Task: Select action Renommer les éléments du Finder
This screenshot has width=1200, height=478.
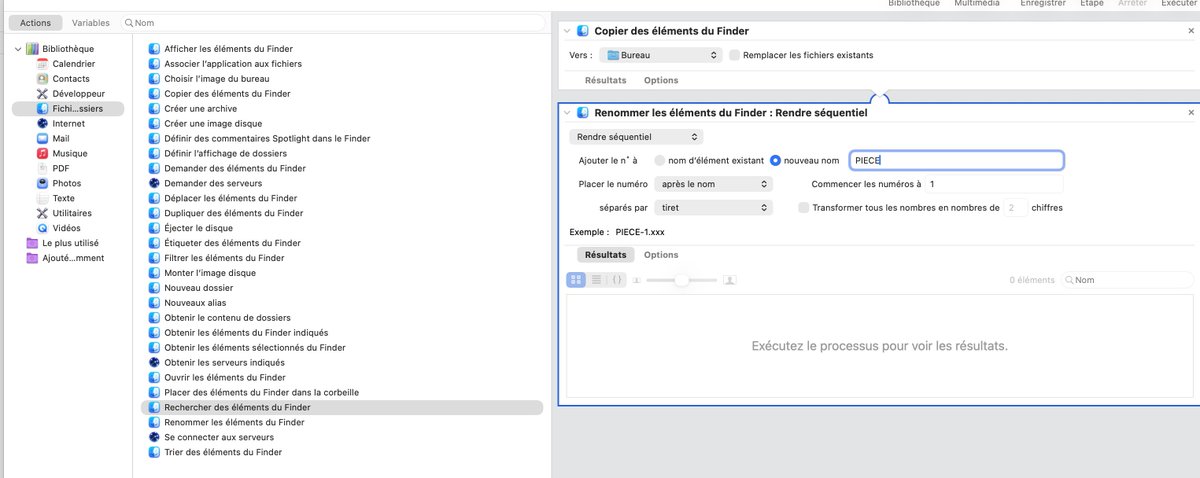Action: coord(234,422)
